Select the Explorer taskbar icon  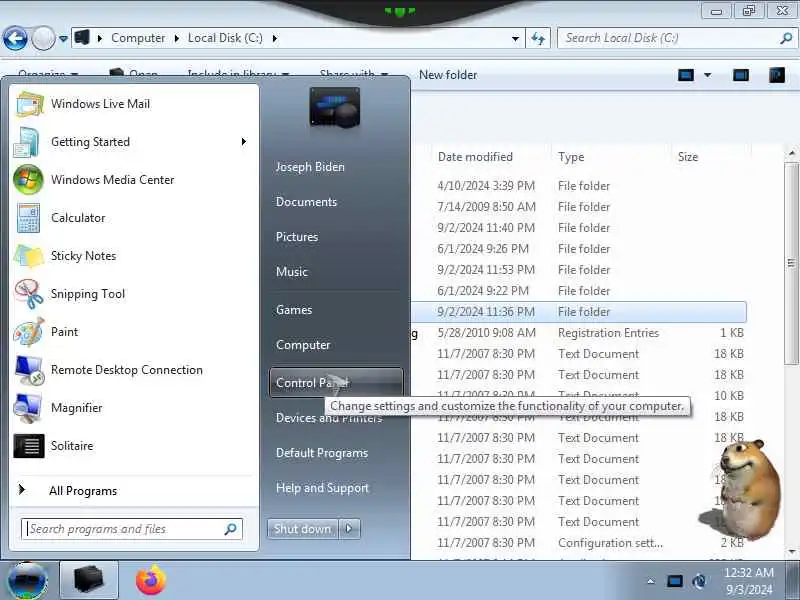click(x=89, y=580)
